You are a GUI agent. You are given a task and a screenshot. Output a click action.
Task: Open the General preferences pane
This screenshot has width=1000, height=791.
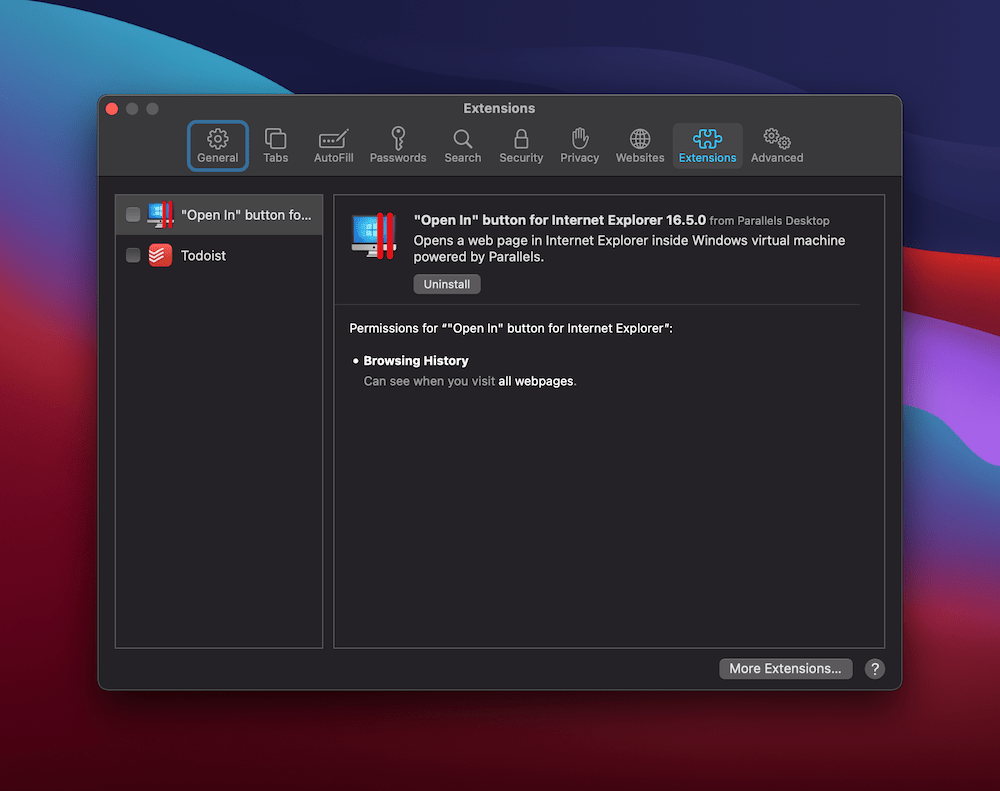point(217,145)
